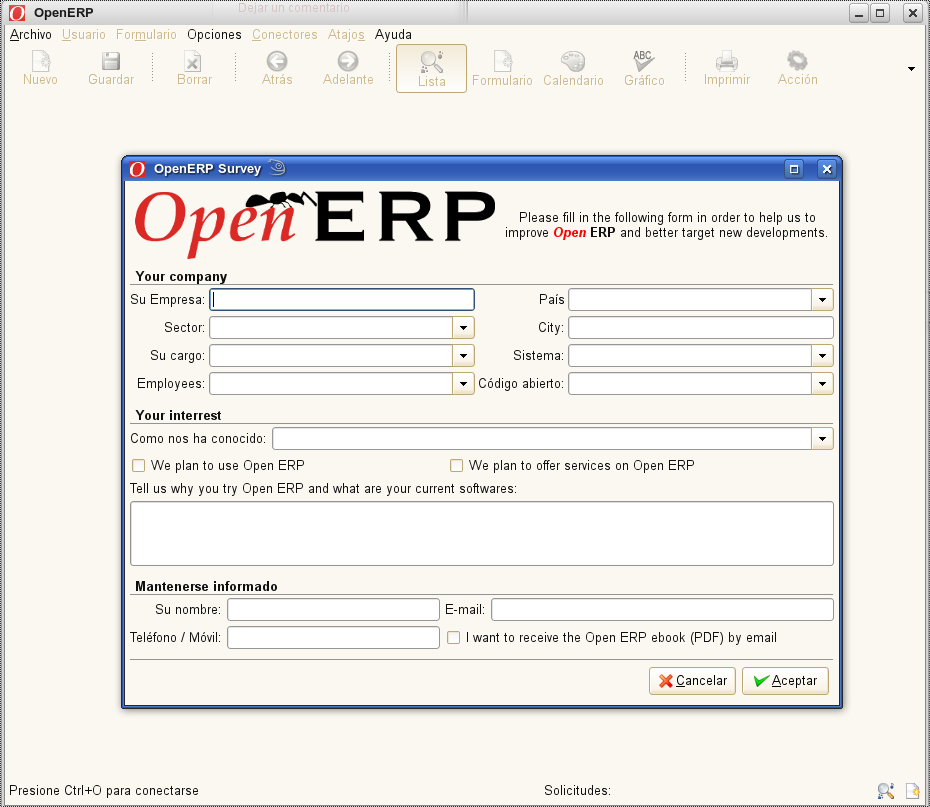Viewport: 930px width, 807px height.
Task: Open the Usuario menu
Action: [x=84, y=34]
